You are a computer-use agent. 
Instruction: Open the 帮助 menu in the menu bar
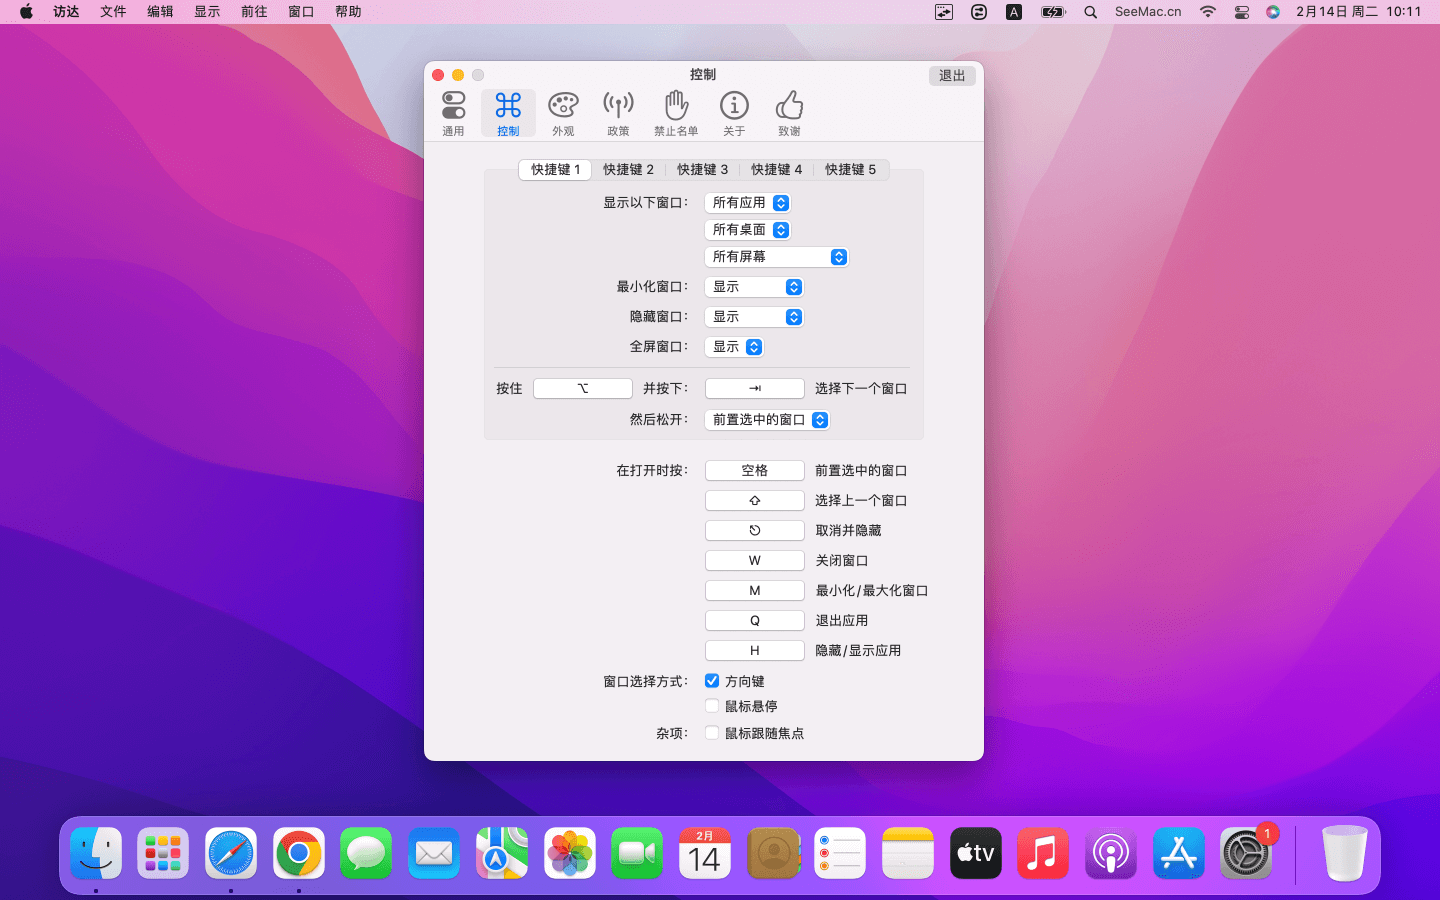348,12
